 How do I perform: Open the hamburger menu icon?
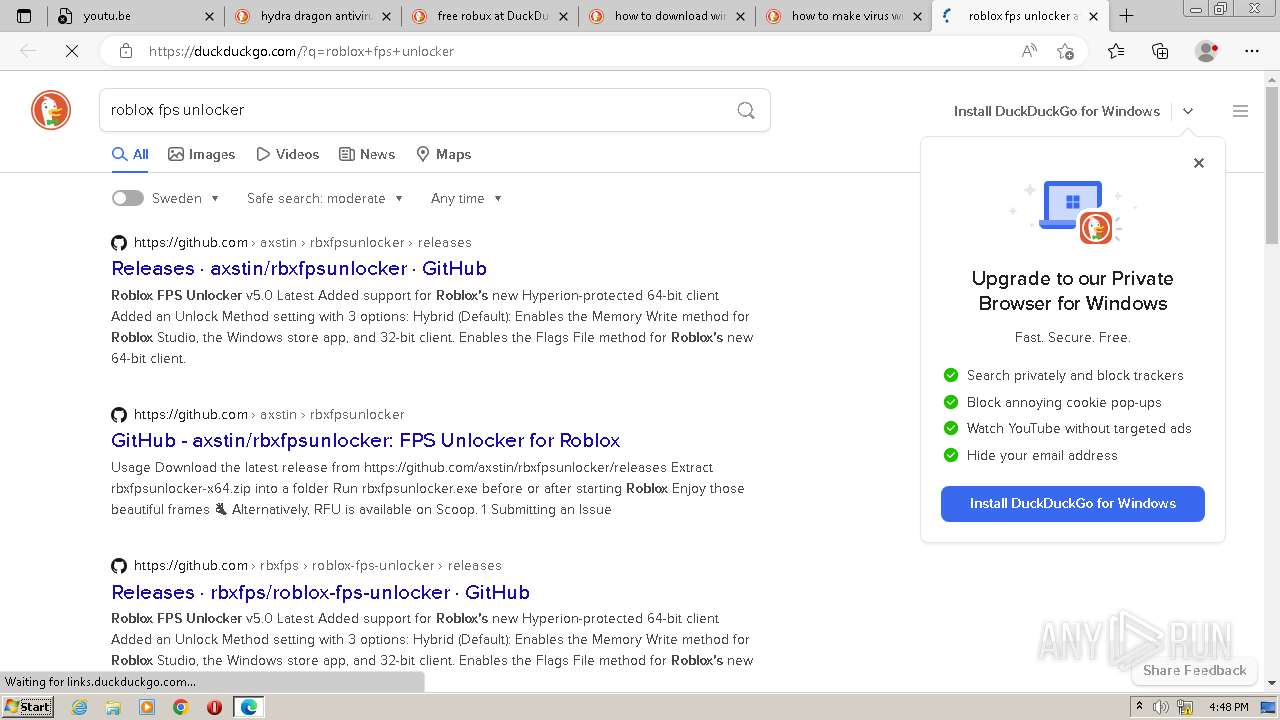[x=1240, y=111]
